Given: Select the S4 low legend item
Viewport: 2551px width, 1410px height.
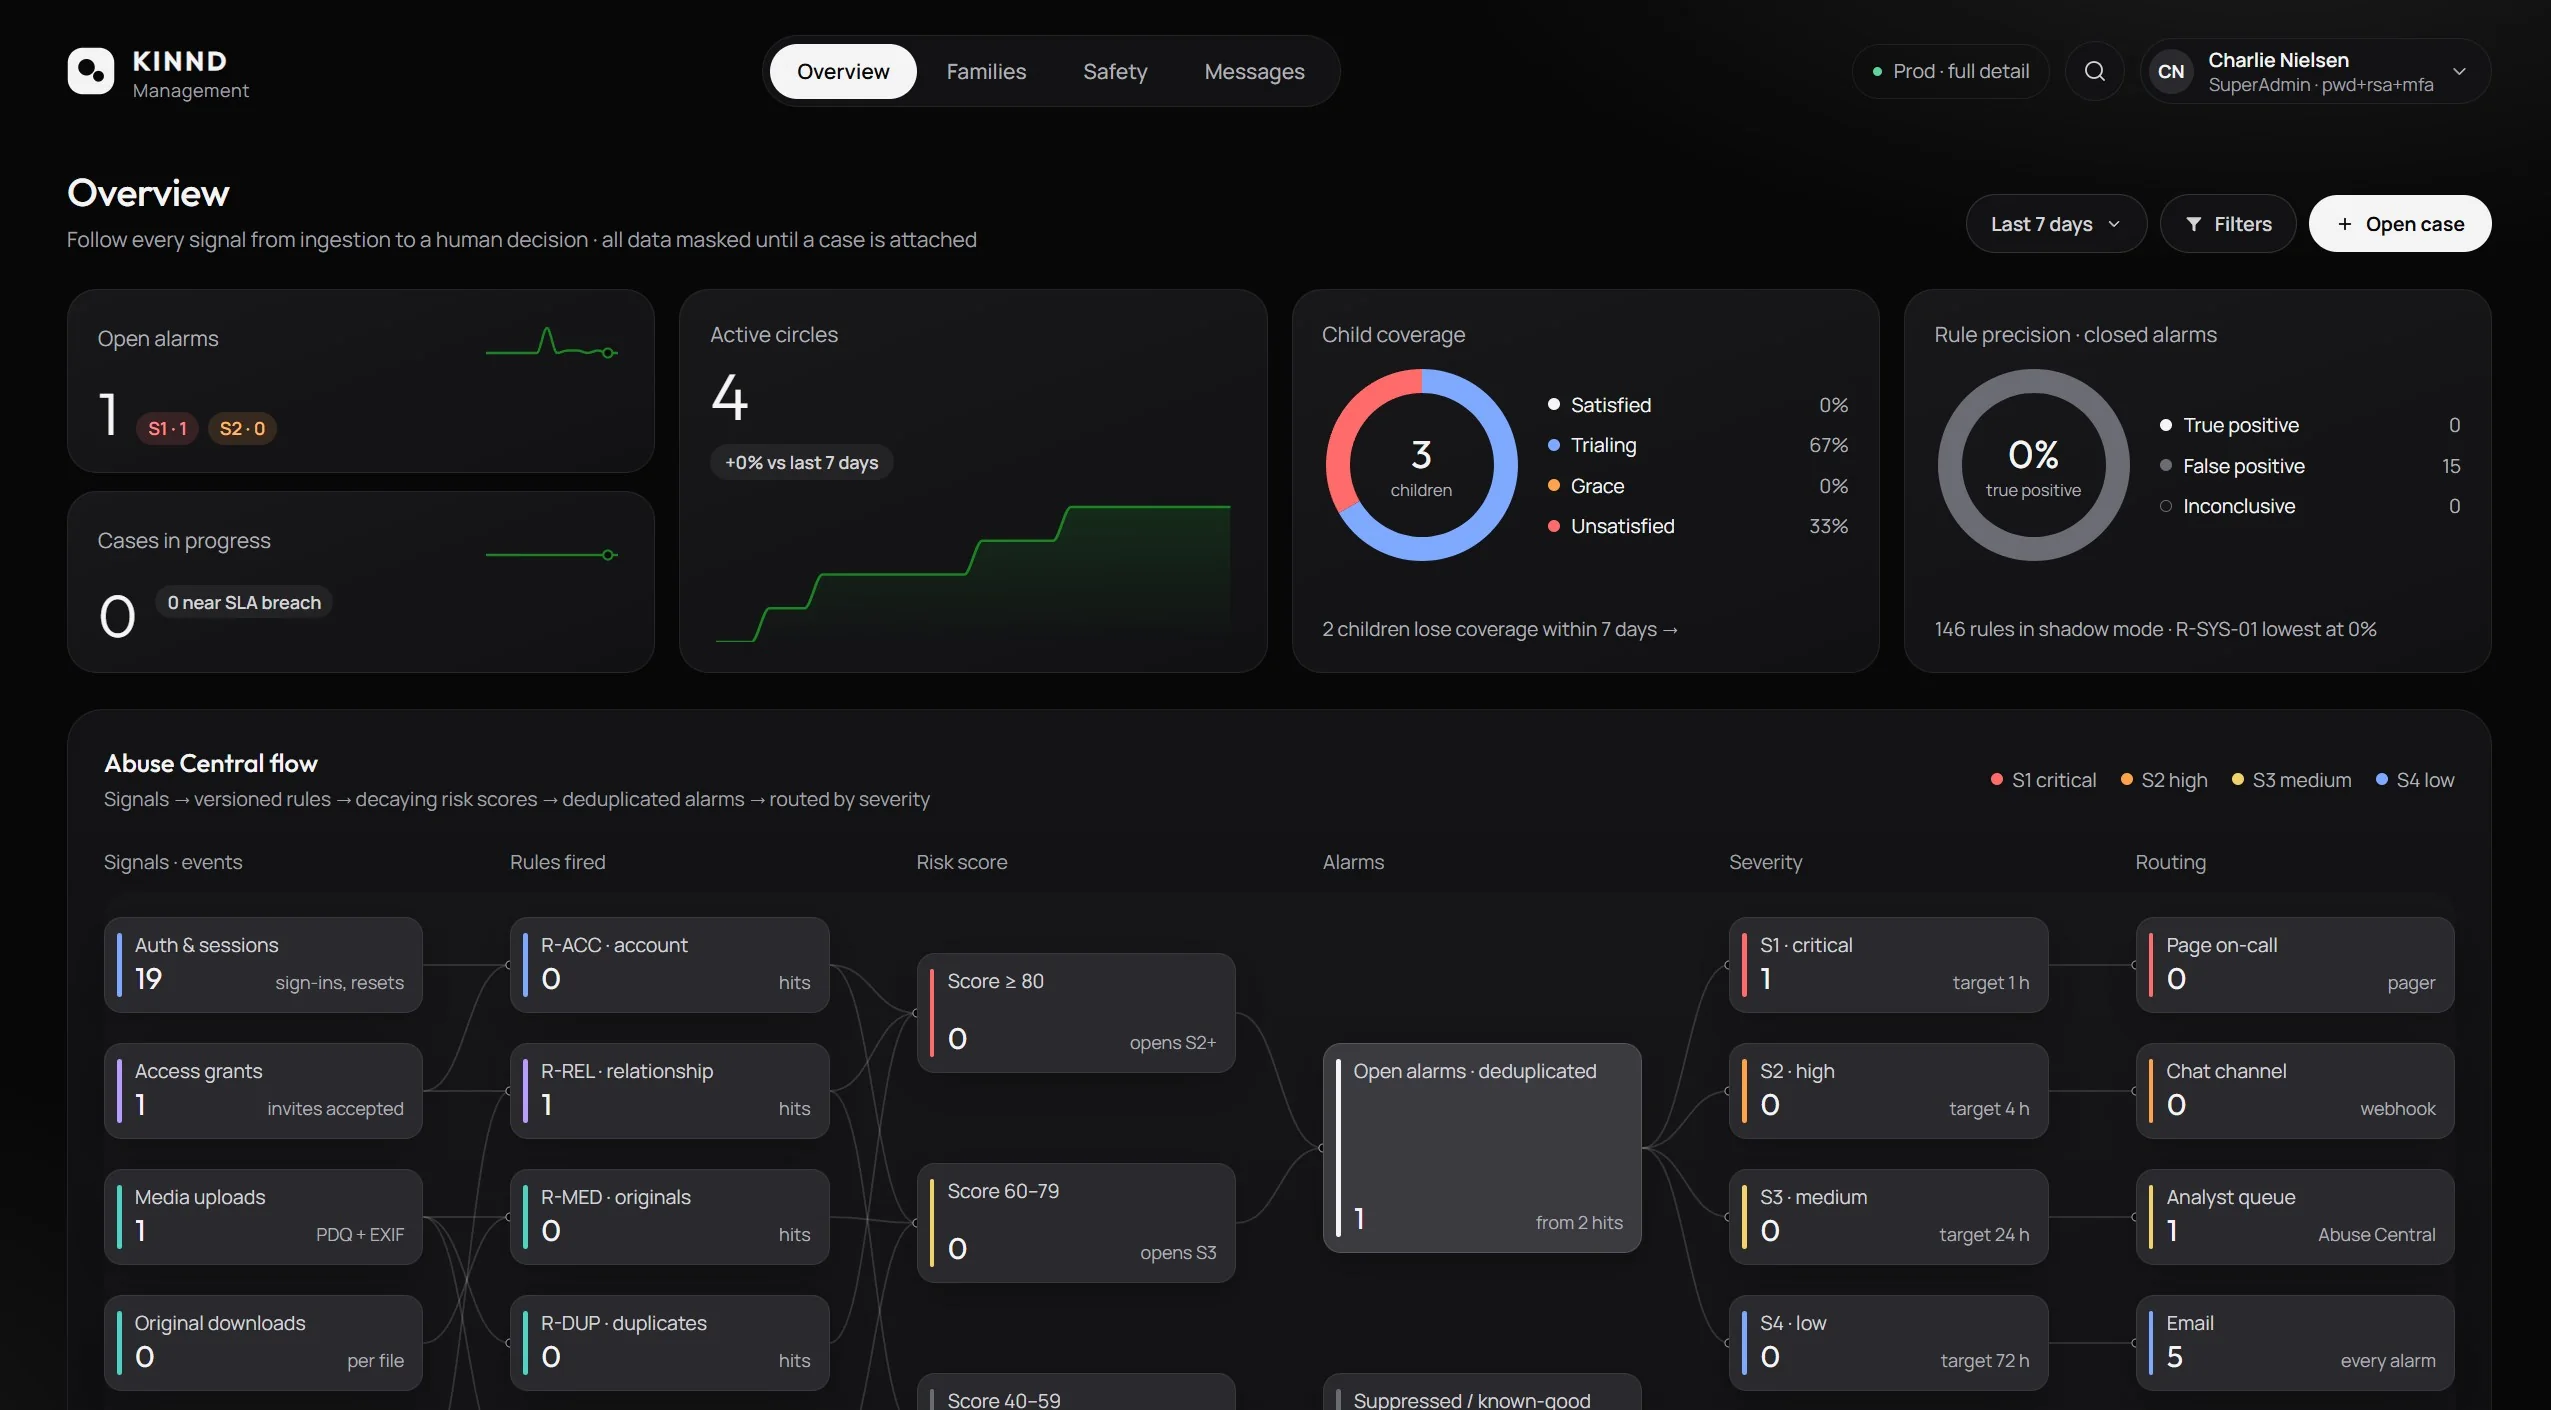Looking at the screenshot, I should (2414, 780).
